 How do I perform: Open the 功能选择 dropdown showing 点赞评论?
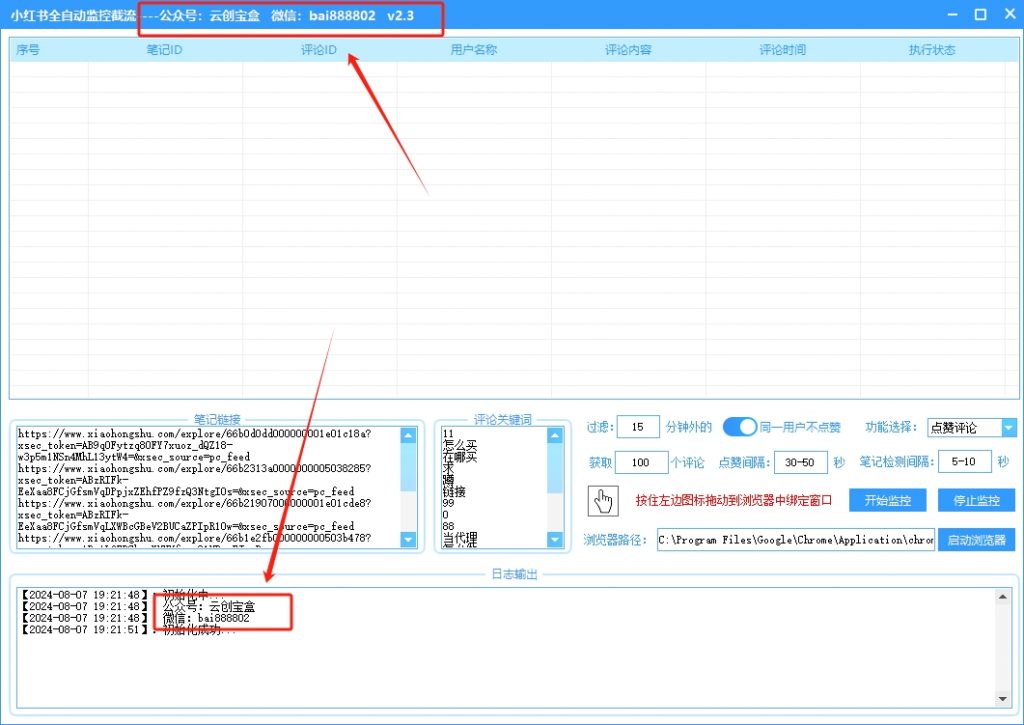971,427
